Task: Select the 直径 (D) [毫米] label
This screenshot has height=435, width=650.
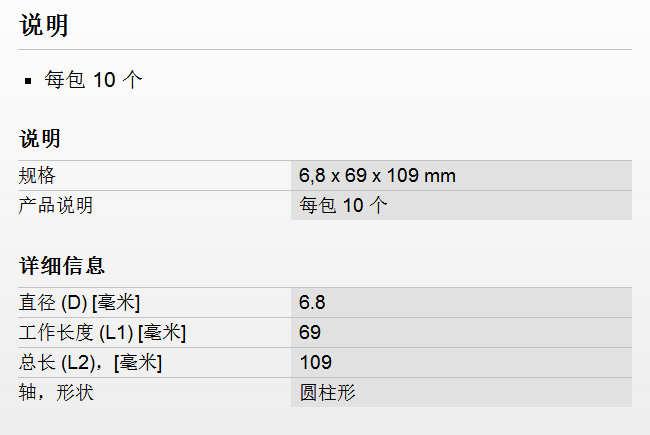Action: pyautogui.click(x=79, y=303)
